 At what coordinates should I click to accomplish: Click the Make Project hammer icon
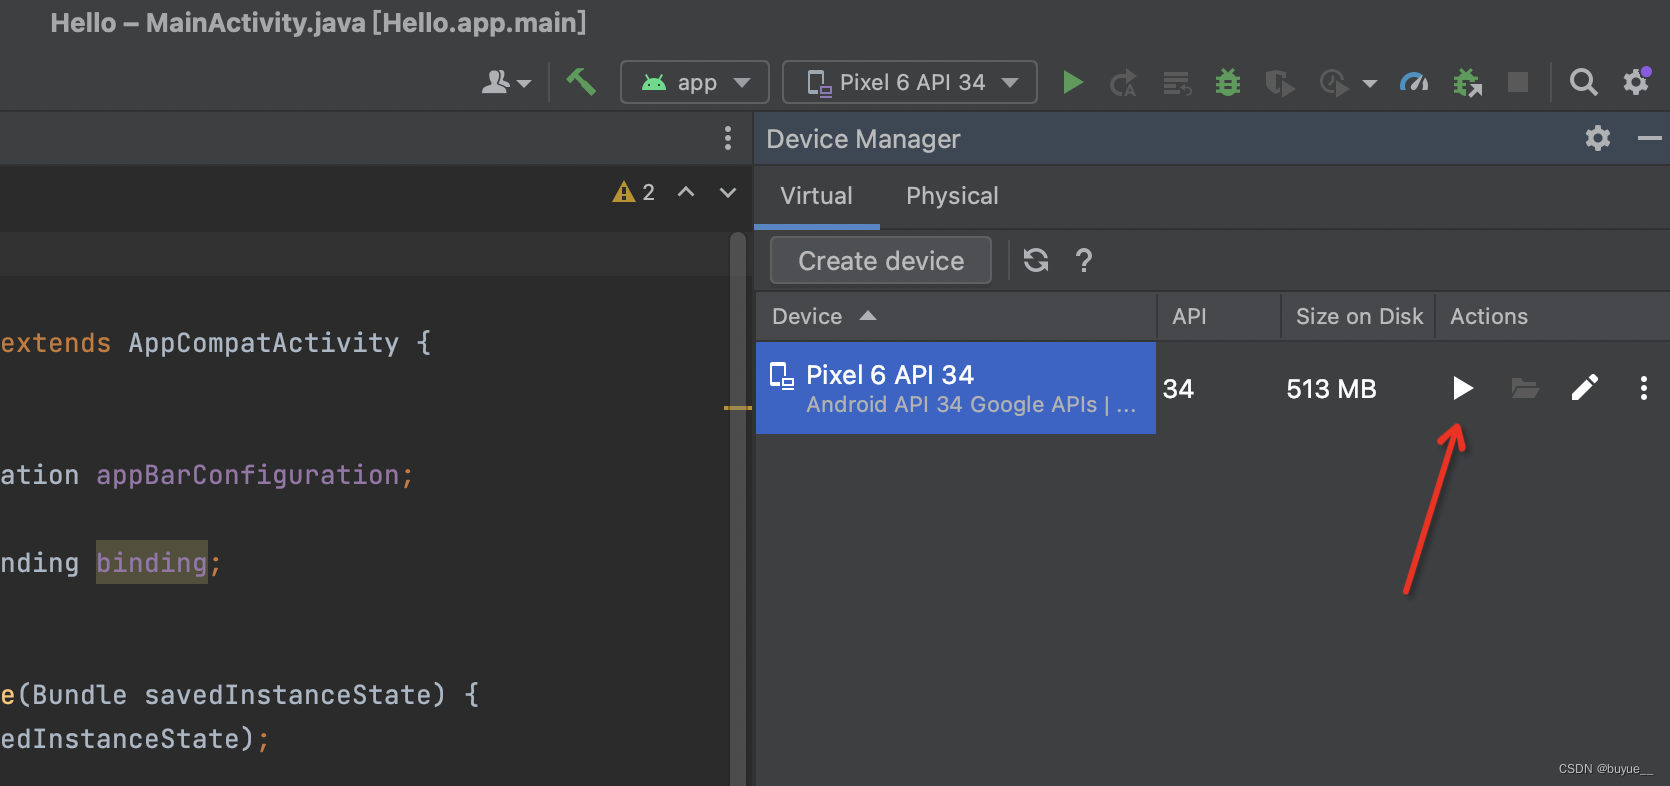pos(581,81)
